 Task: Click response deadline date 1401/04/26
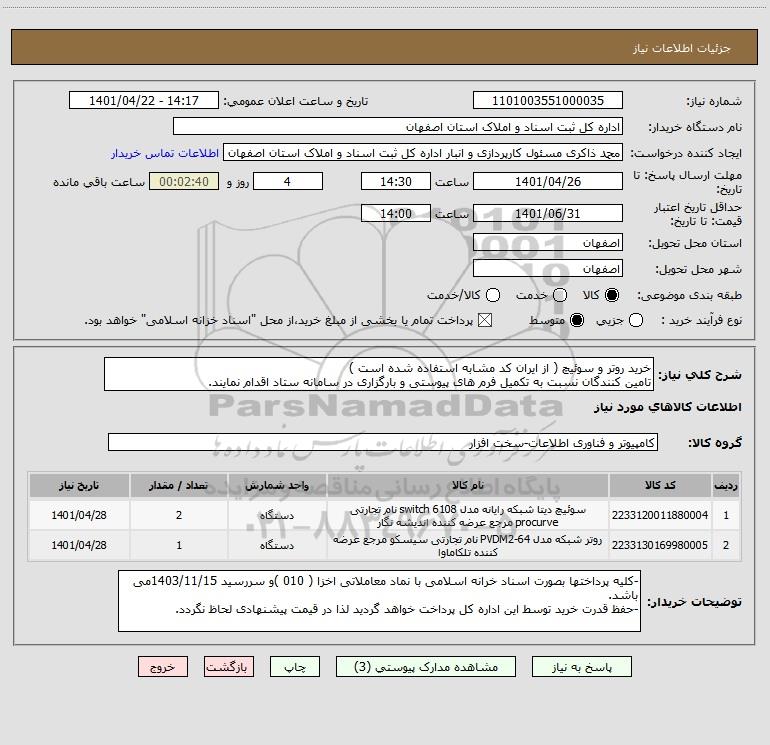(x=548, y=181)
